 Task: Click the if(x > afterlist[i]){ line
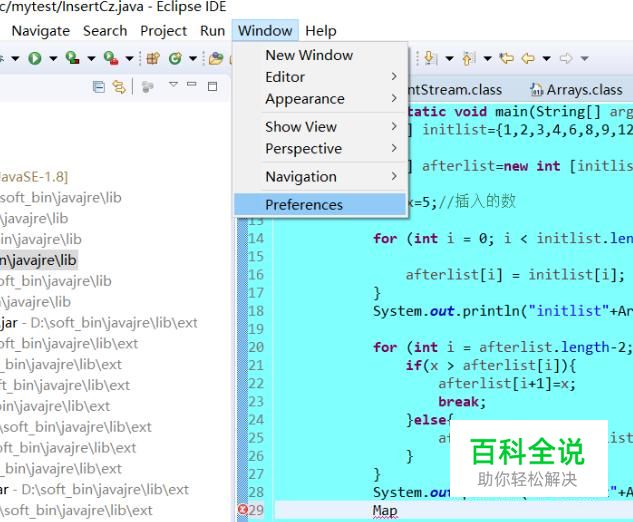[x=490, y=365]
